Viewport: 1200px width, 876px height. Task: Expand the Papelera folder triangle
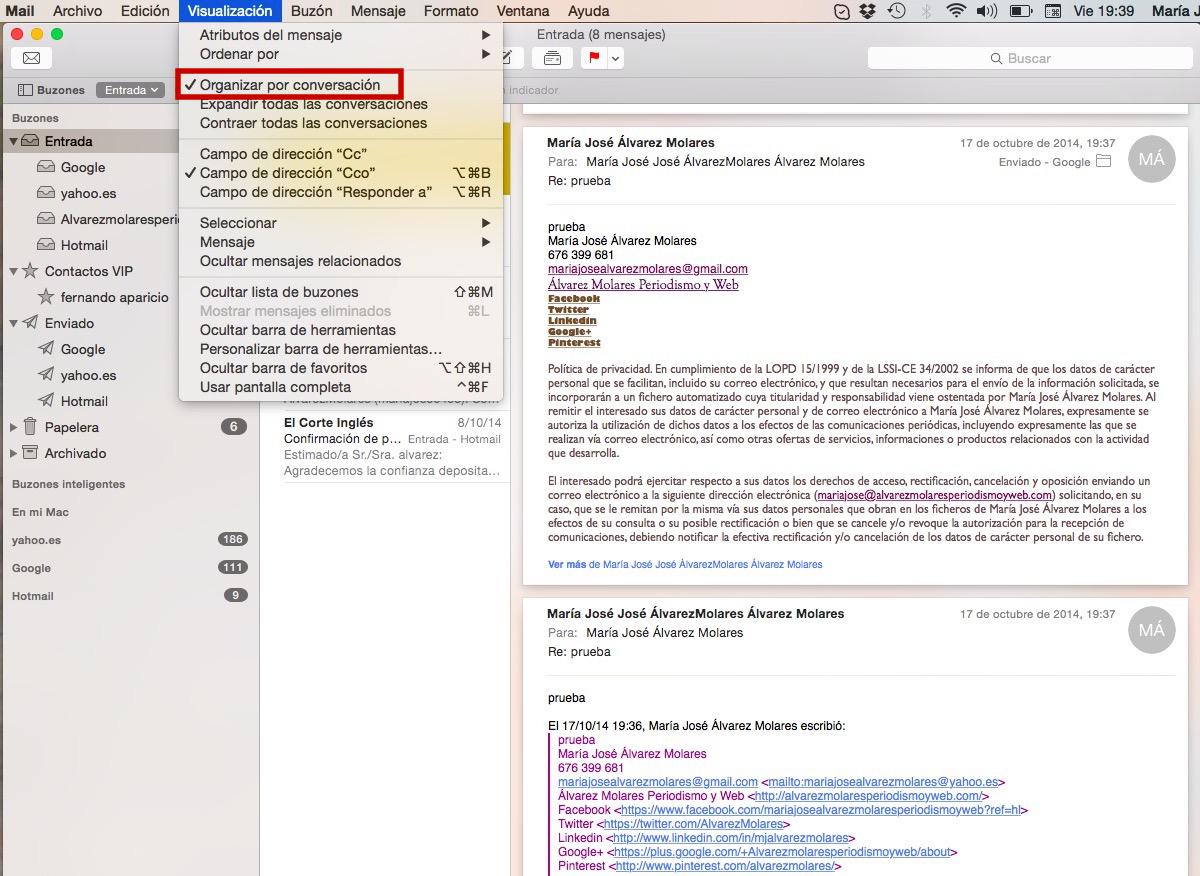14,427
